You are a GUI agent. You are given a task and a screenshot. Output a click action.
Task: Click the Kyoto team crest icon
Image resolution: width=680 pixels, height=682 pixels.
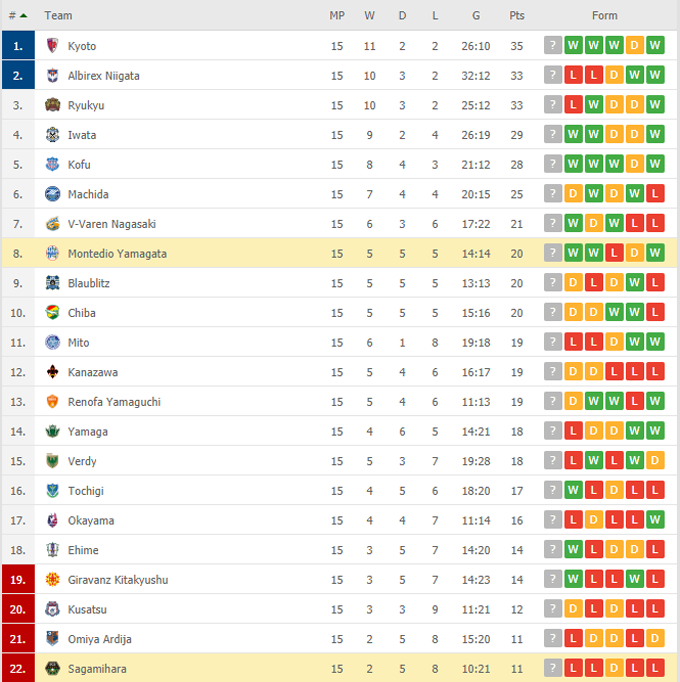click(x=53, y=46)
